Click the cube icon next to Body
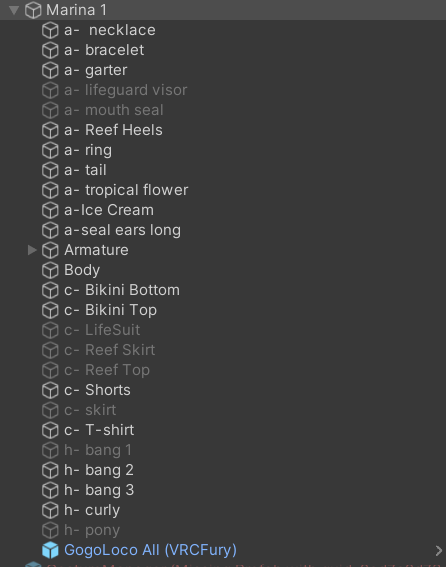Screen dimensions: 446x567 point(50,270)
